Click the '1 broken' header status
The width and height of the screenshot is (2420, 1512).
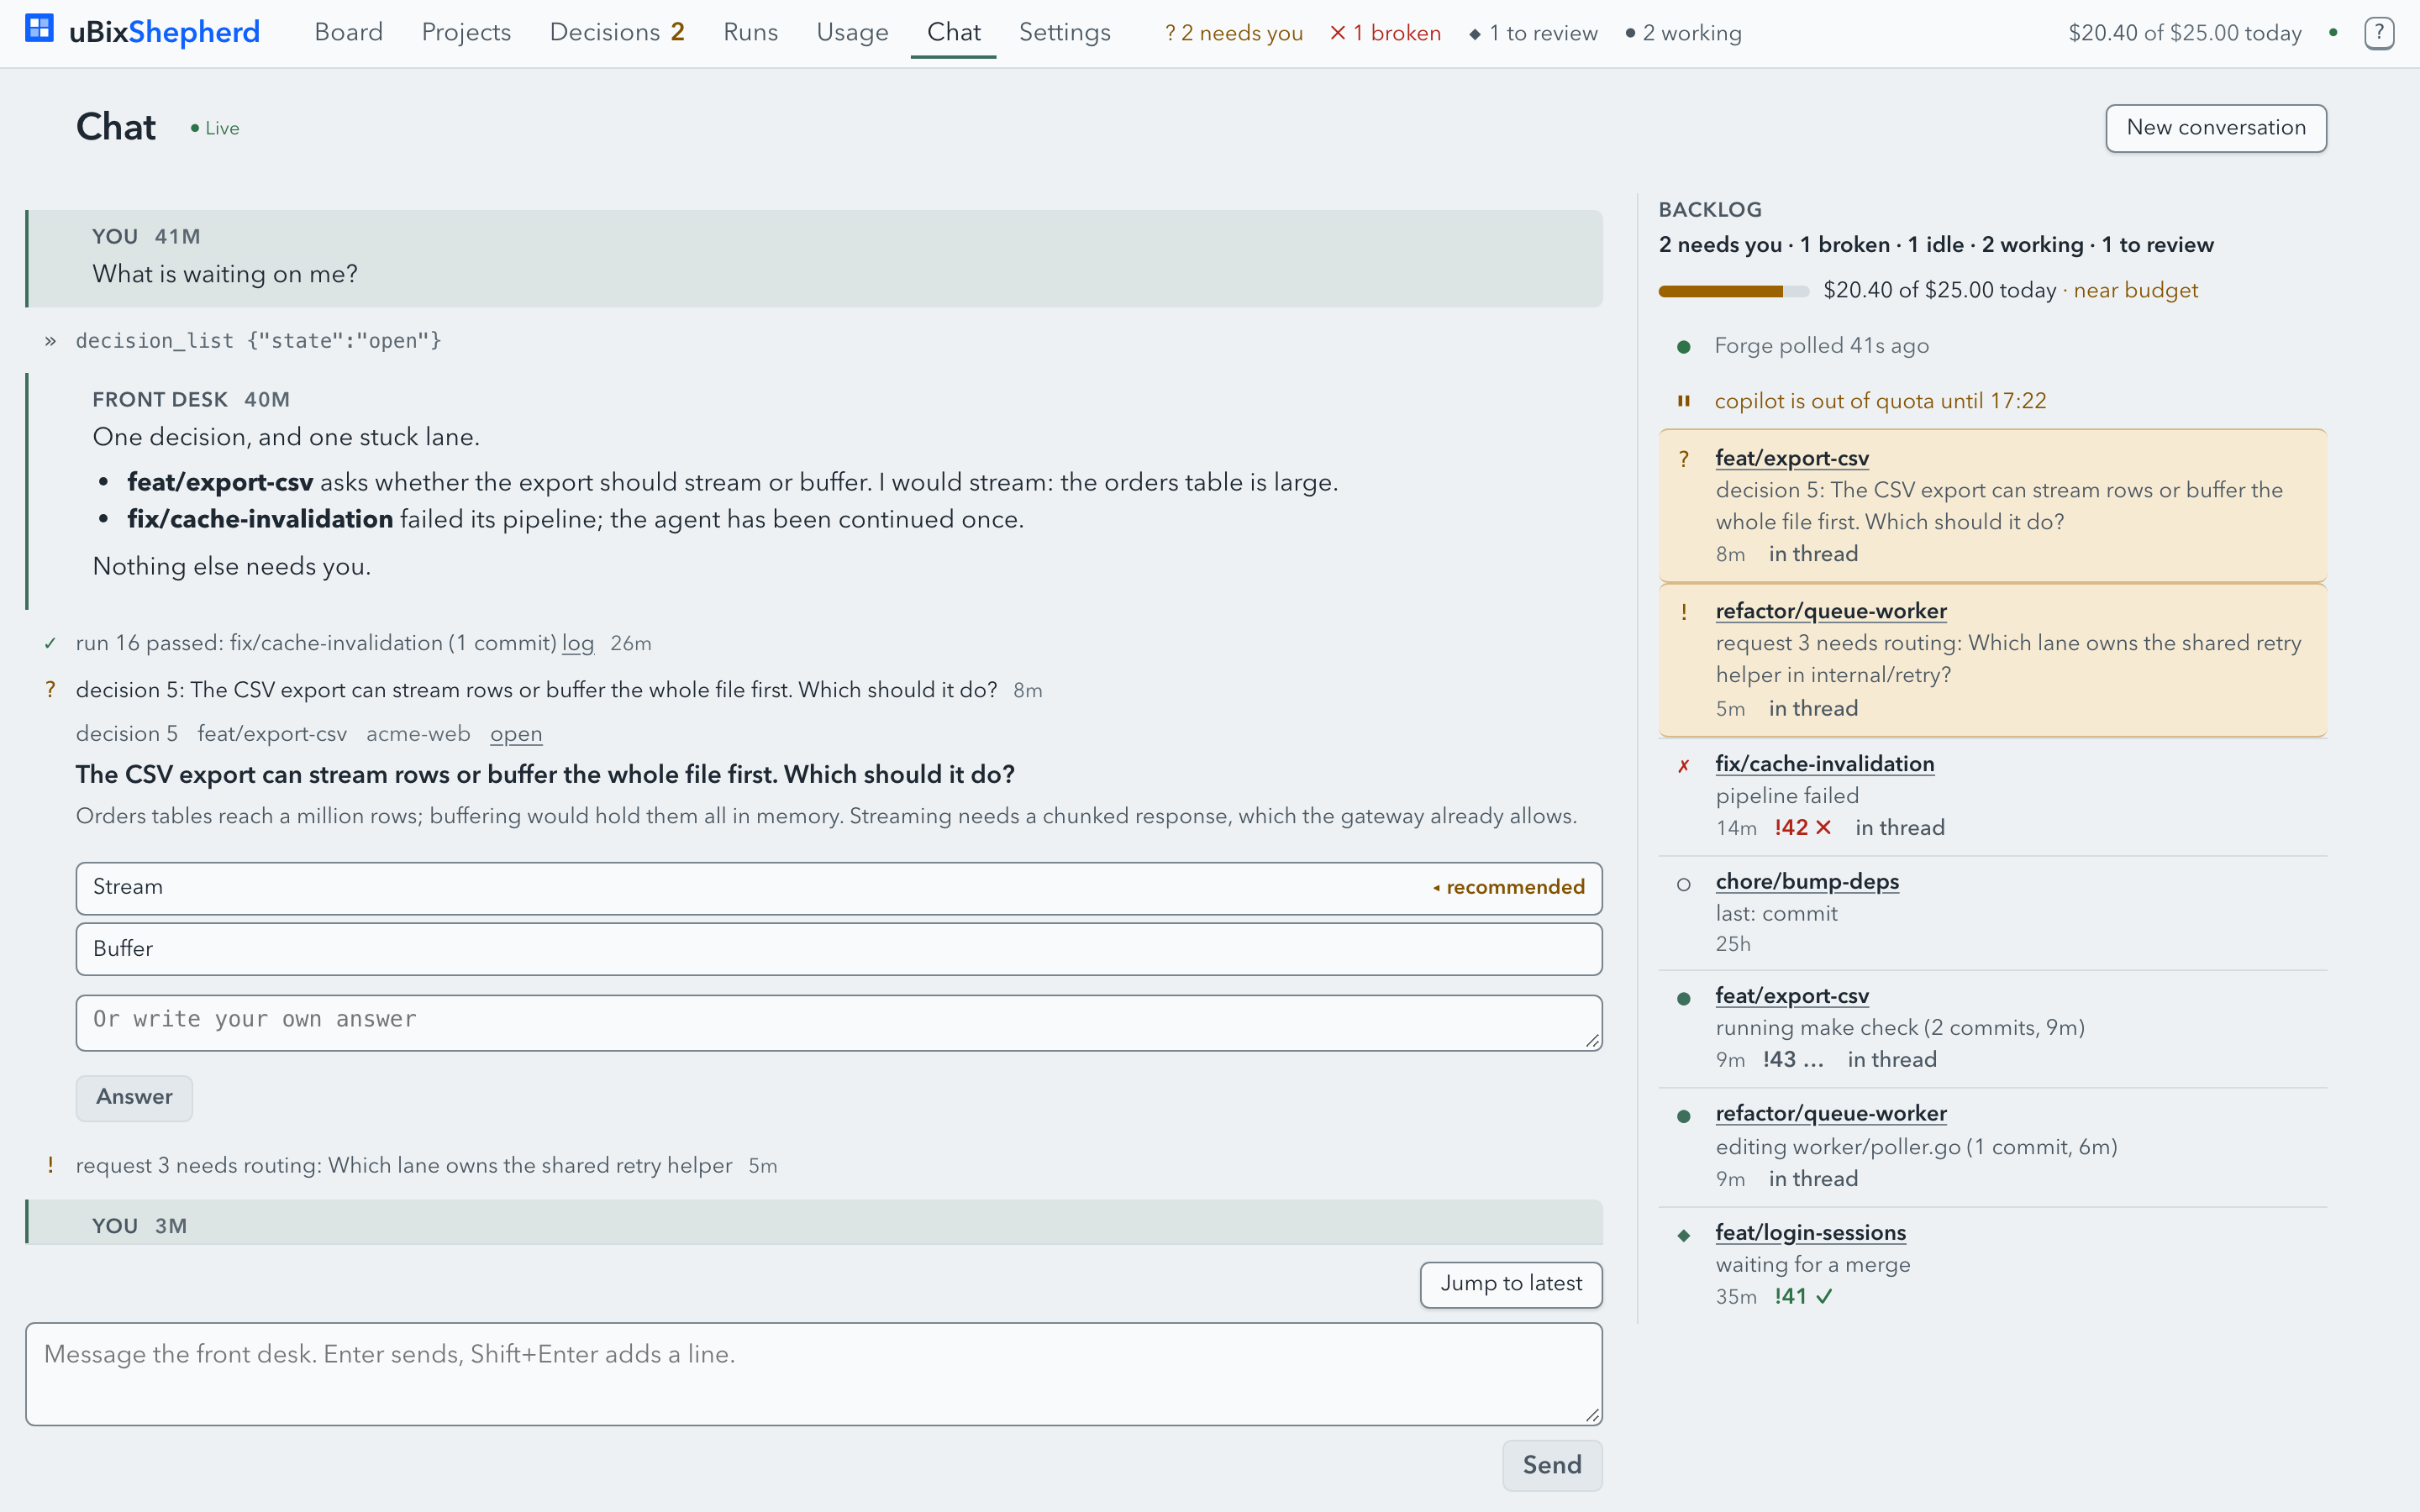point(1385,33)
